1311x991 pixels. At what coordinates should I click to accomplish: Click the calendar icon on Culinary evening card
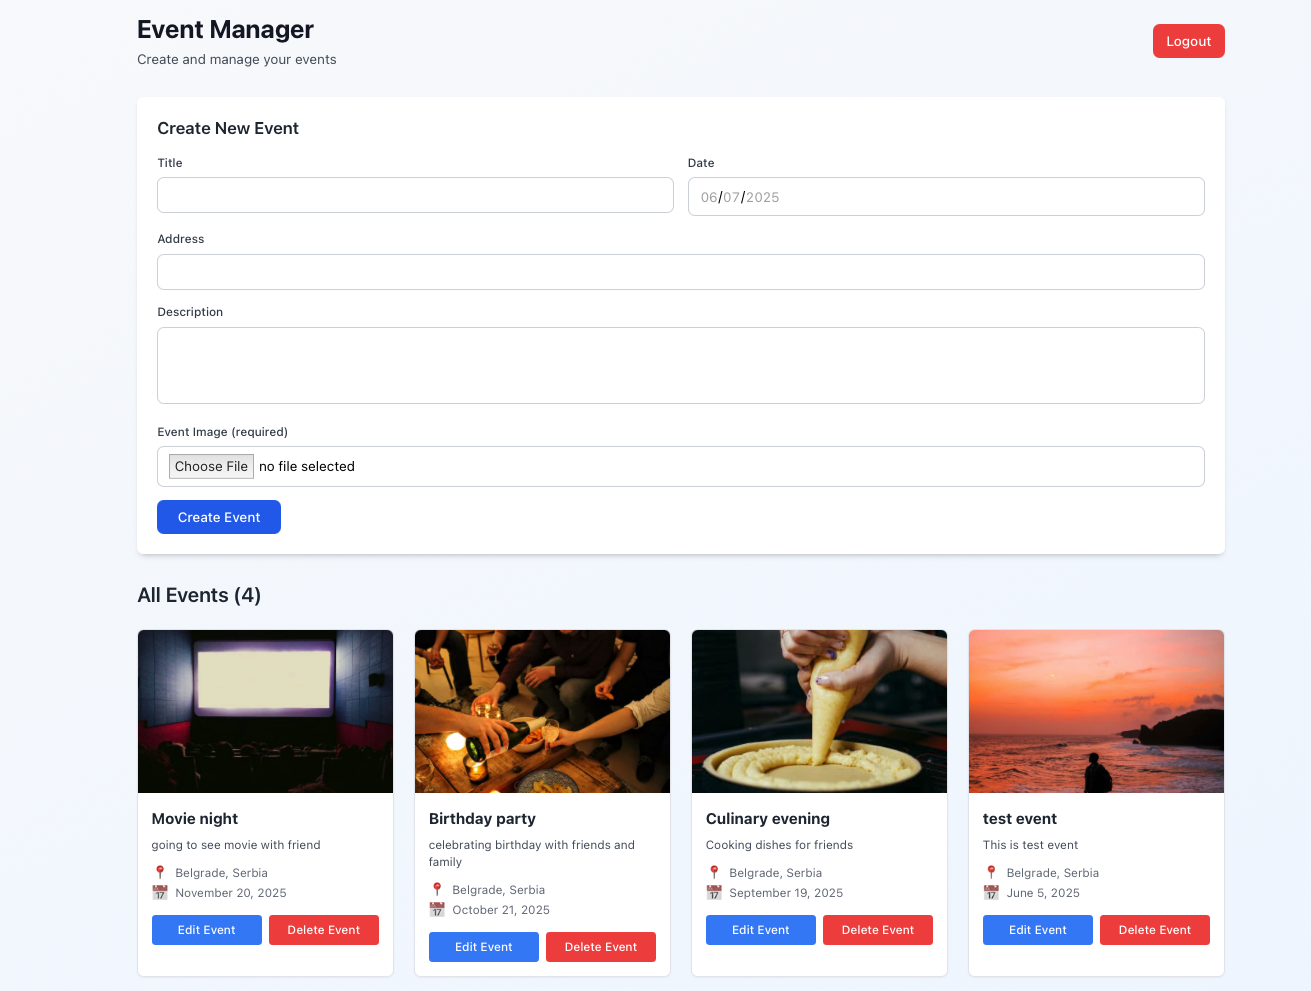[714, 893]
